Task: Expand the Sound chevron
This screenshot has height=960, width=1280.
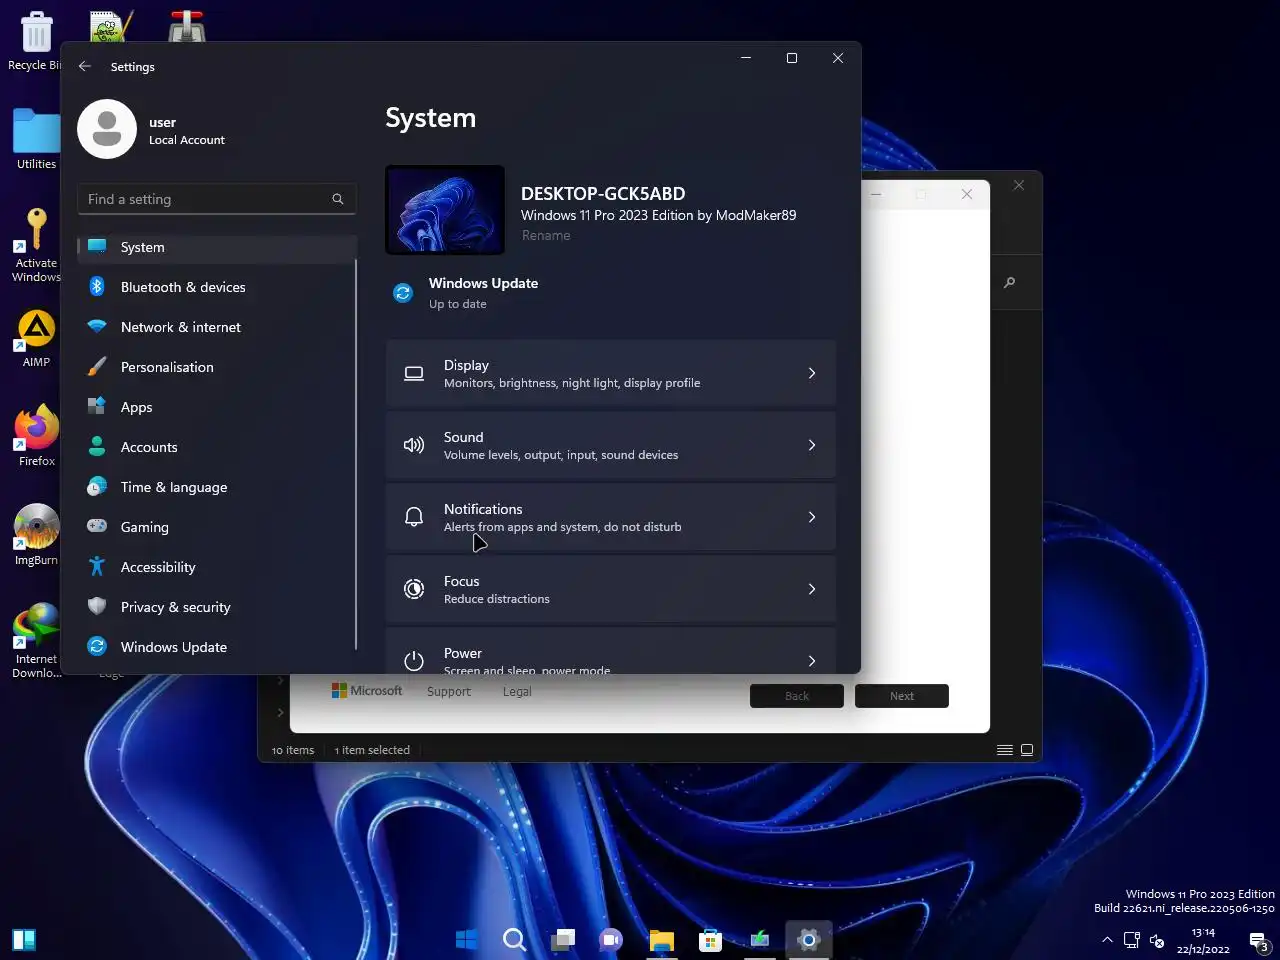Action: tap(812, 445)
